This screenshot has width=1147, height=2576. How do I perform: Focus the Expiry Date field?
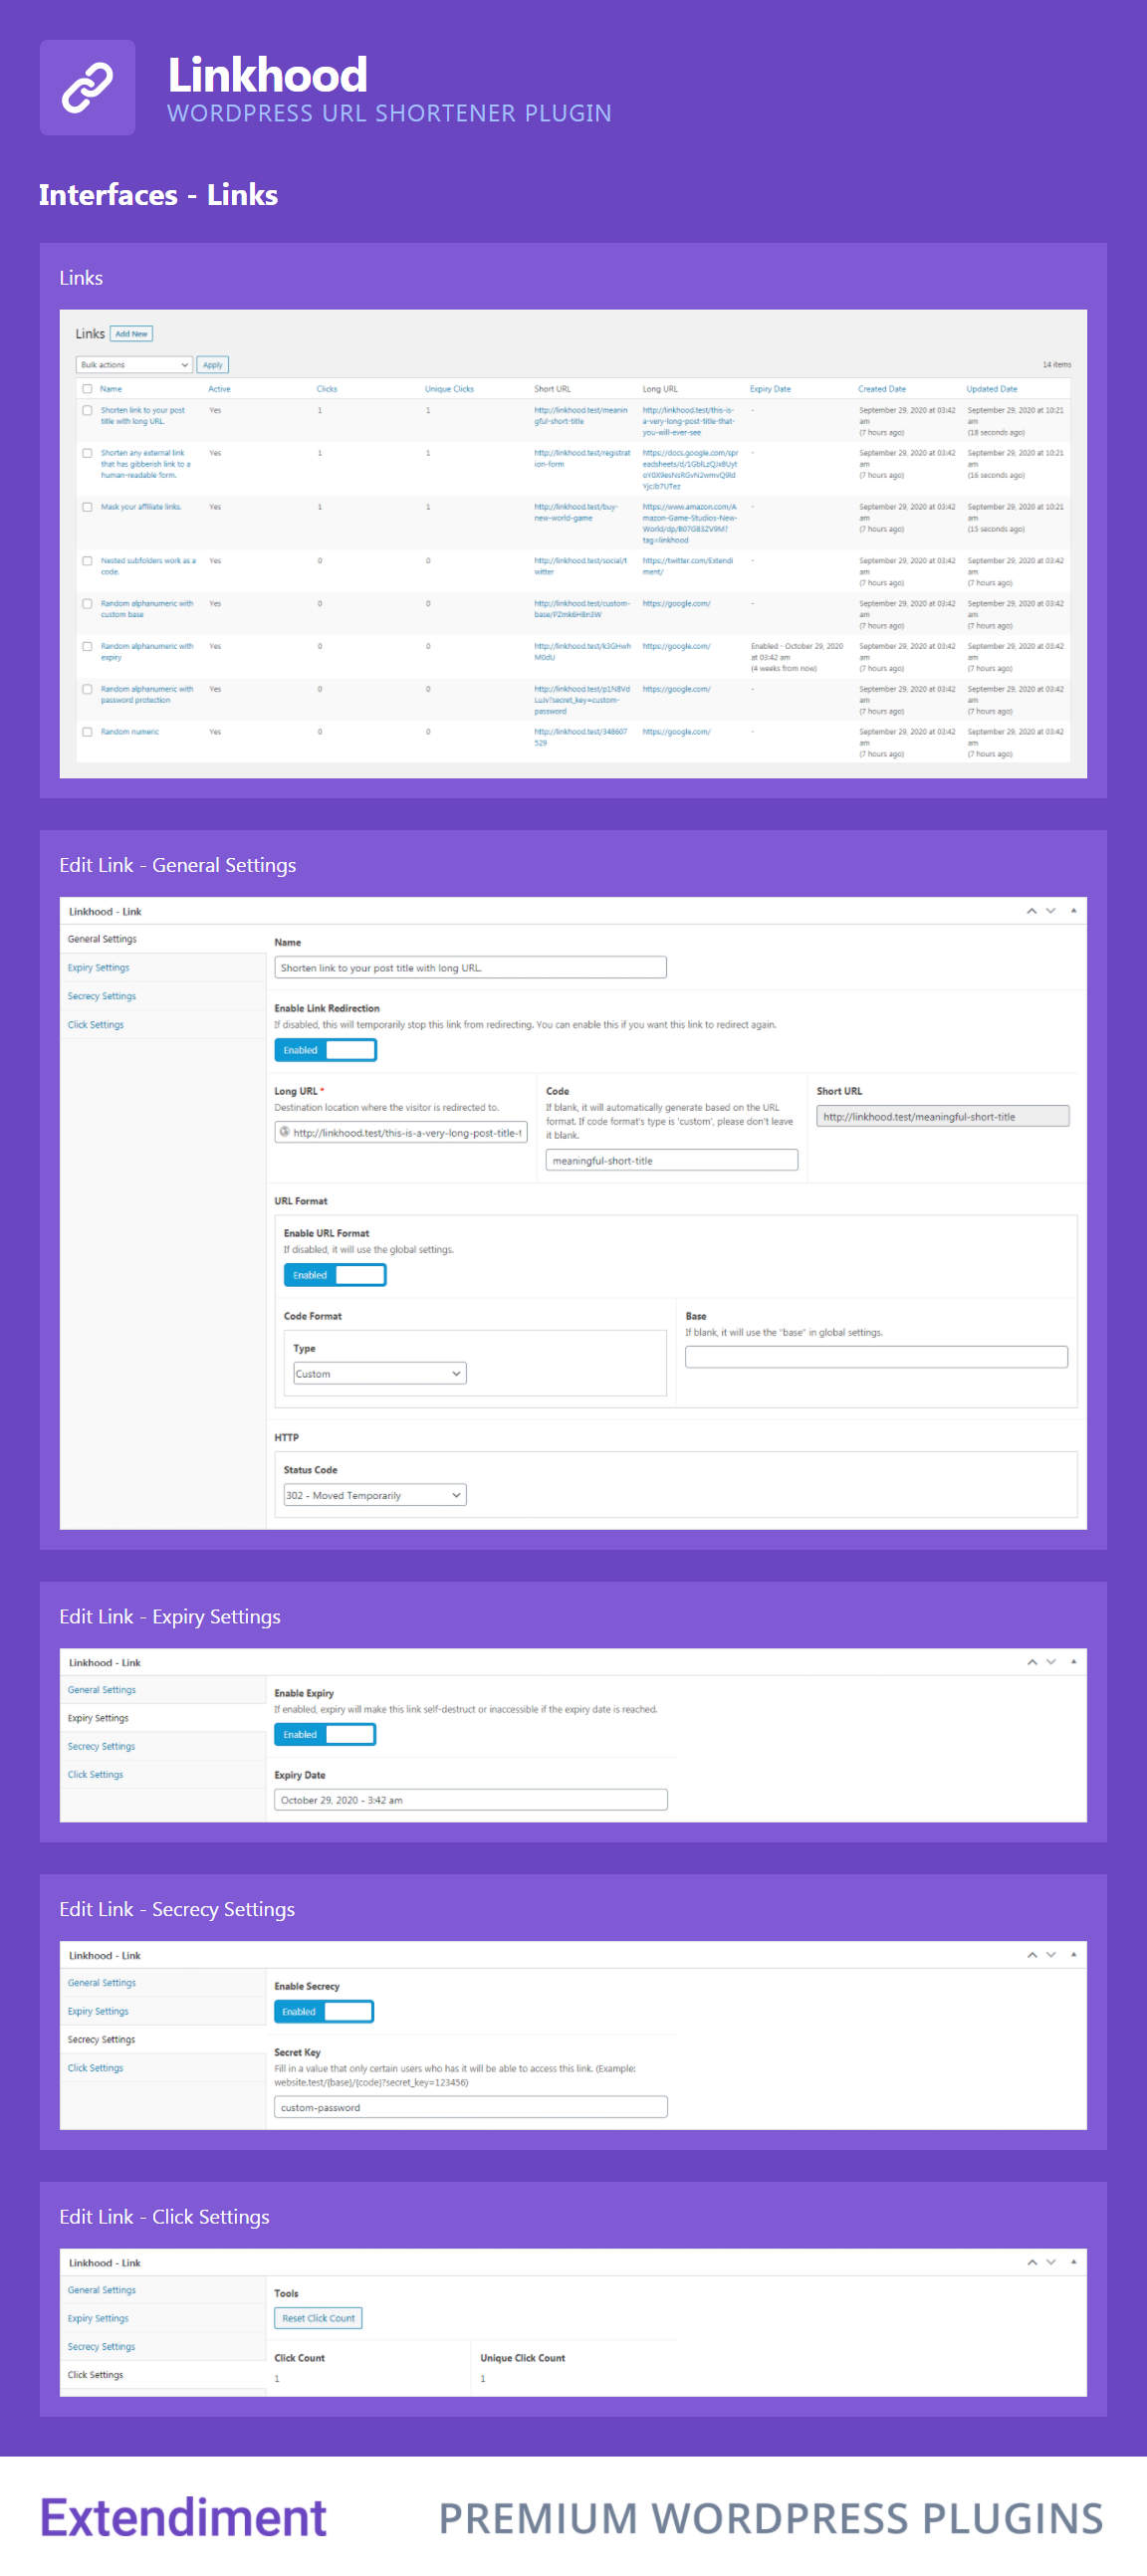471,1799
